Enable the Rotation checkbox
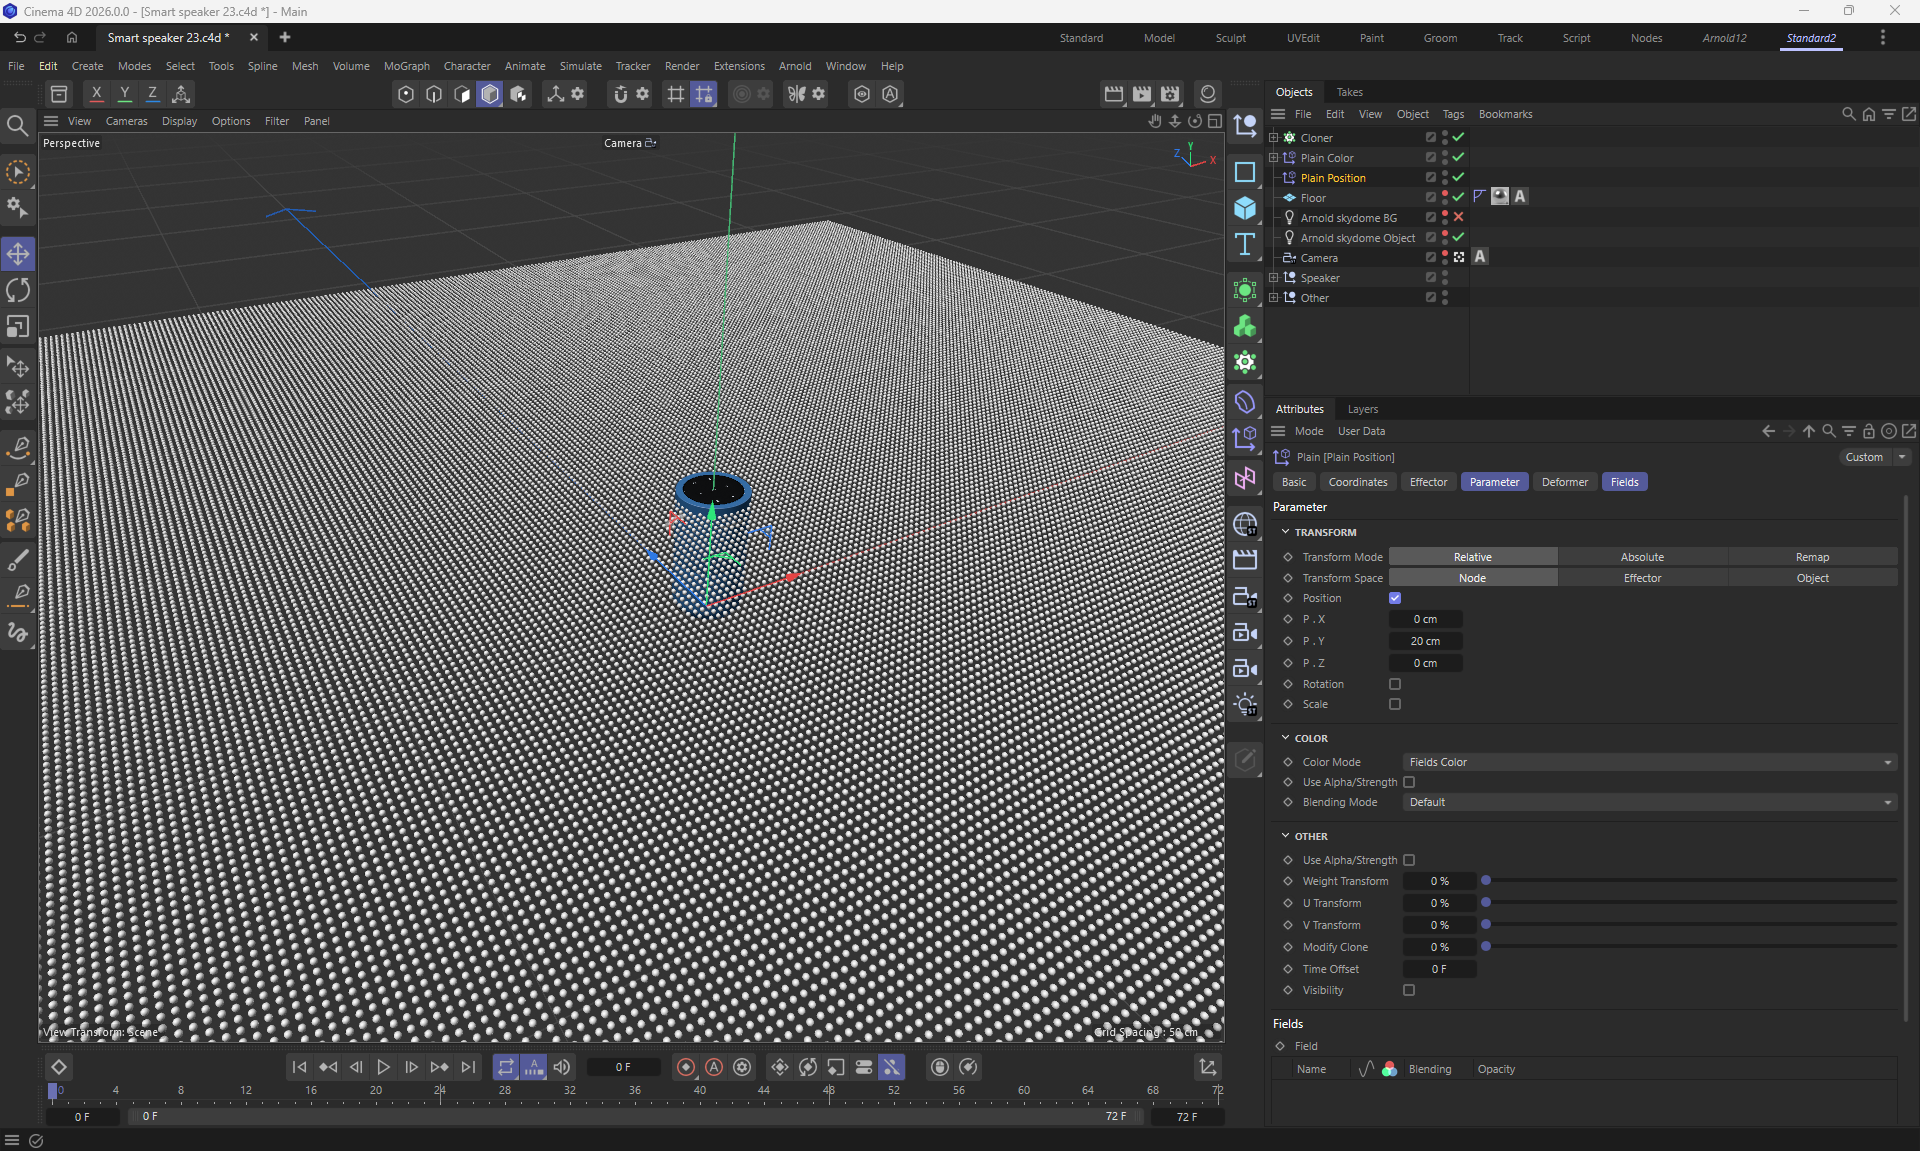This screenshot has height=1151, width=1920. coord(1395,684)
